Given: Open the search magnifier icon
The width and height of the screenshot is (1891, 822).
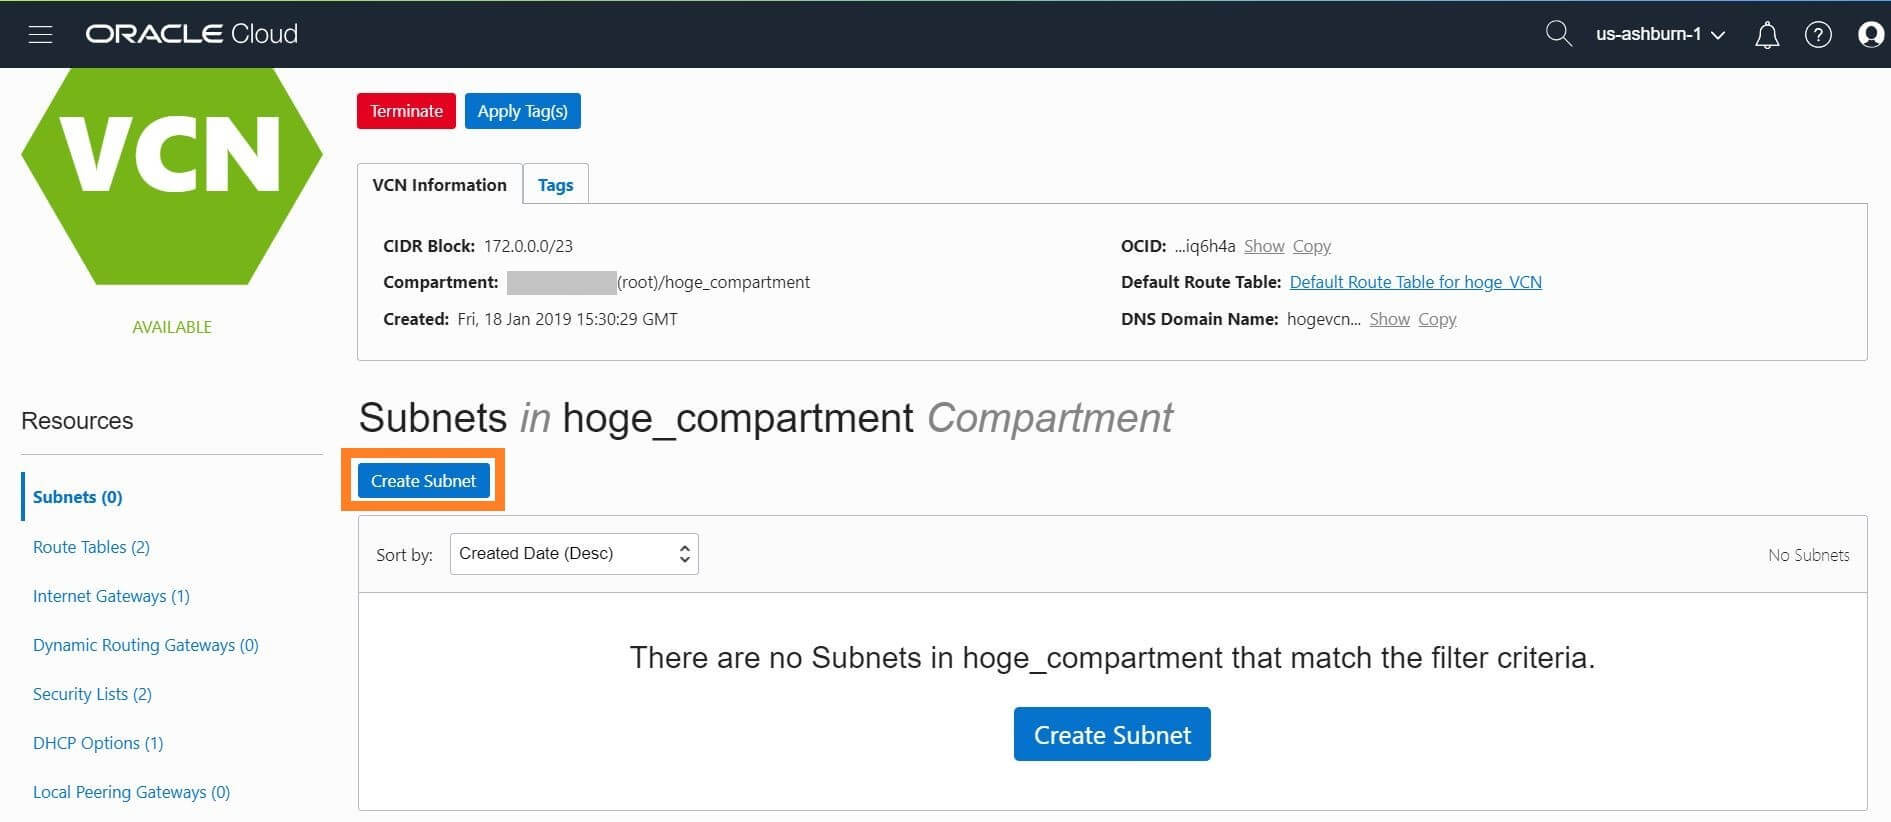Looking at the screenshot, I should point(1558,34).
